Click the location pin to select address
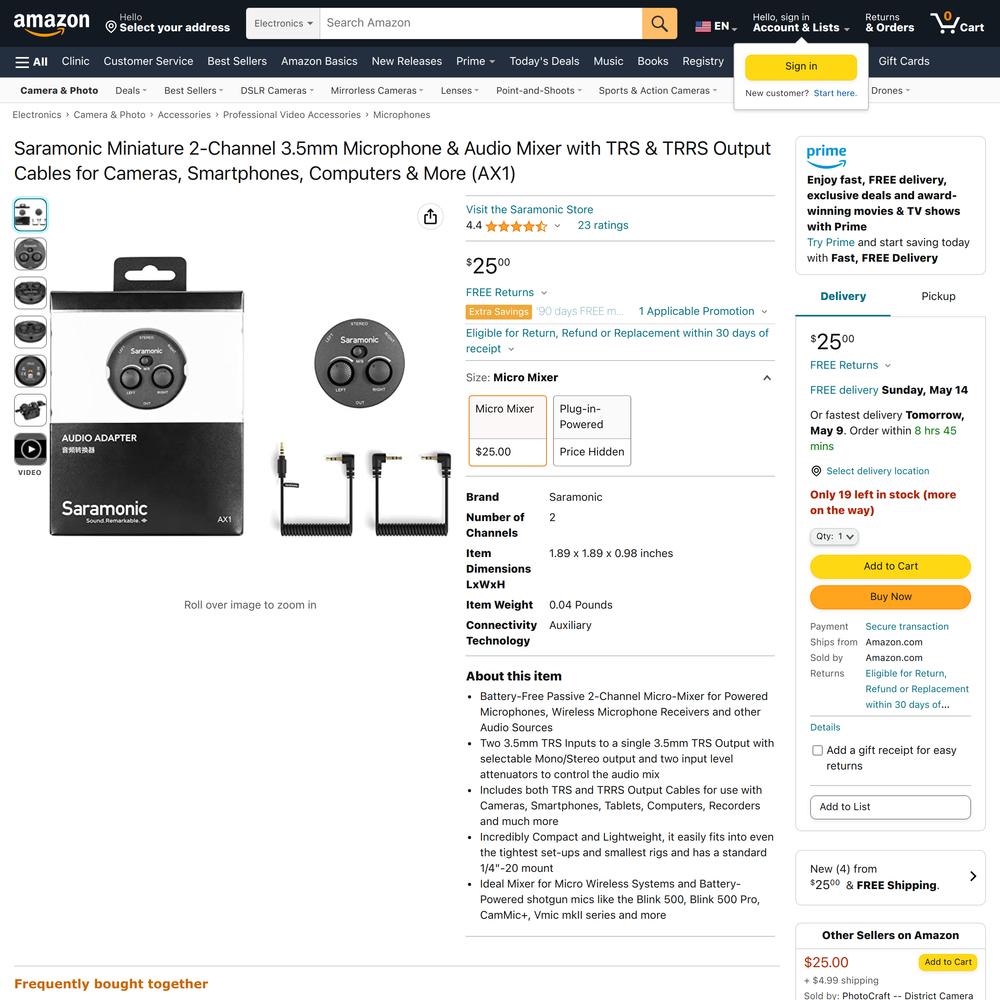This screenshot has width=1000, height=1000. tap(111, 27)
